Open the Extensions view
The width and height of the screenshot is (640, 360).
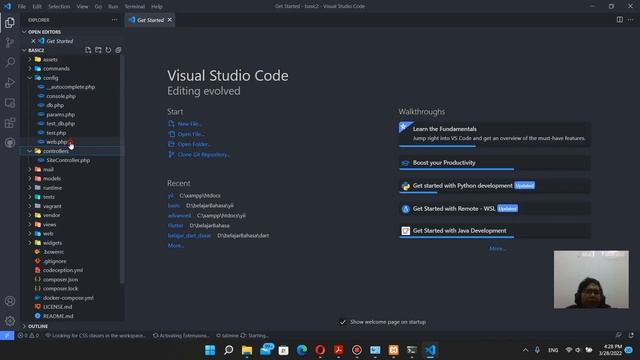tap(10, 122)
